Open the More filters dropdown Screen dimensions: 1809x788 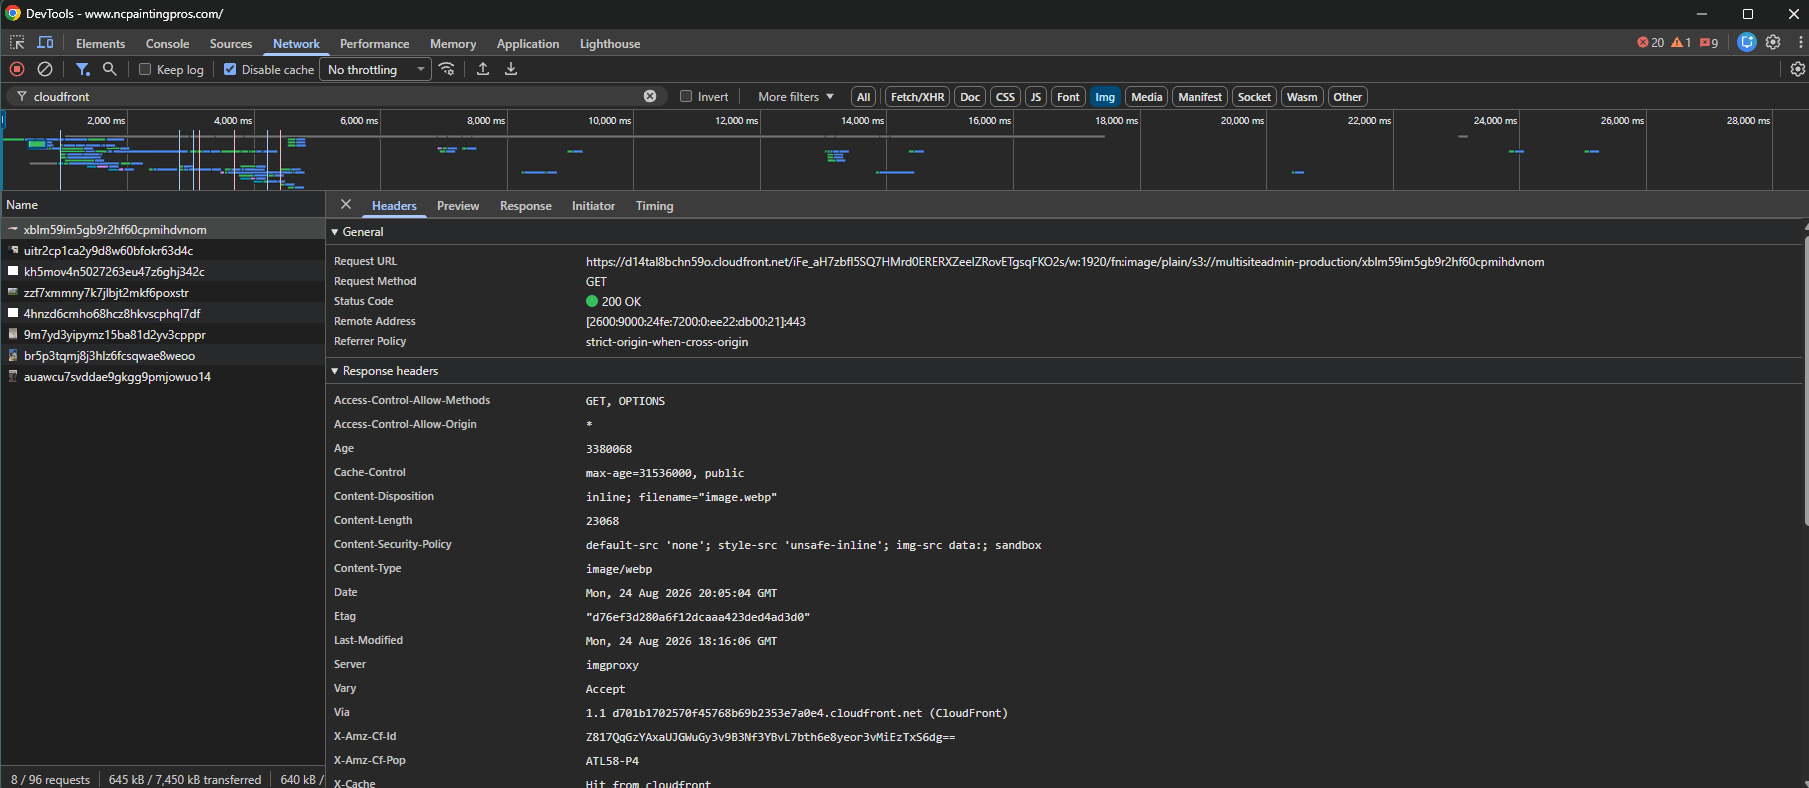[796, 97]
